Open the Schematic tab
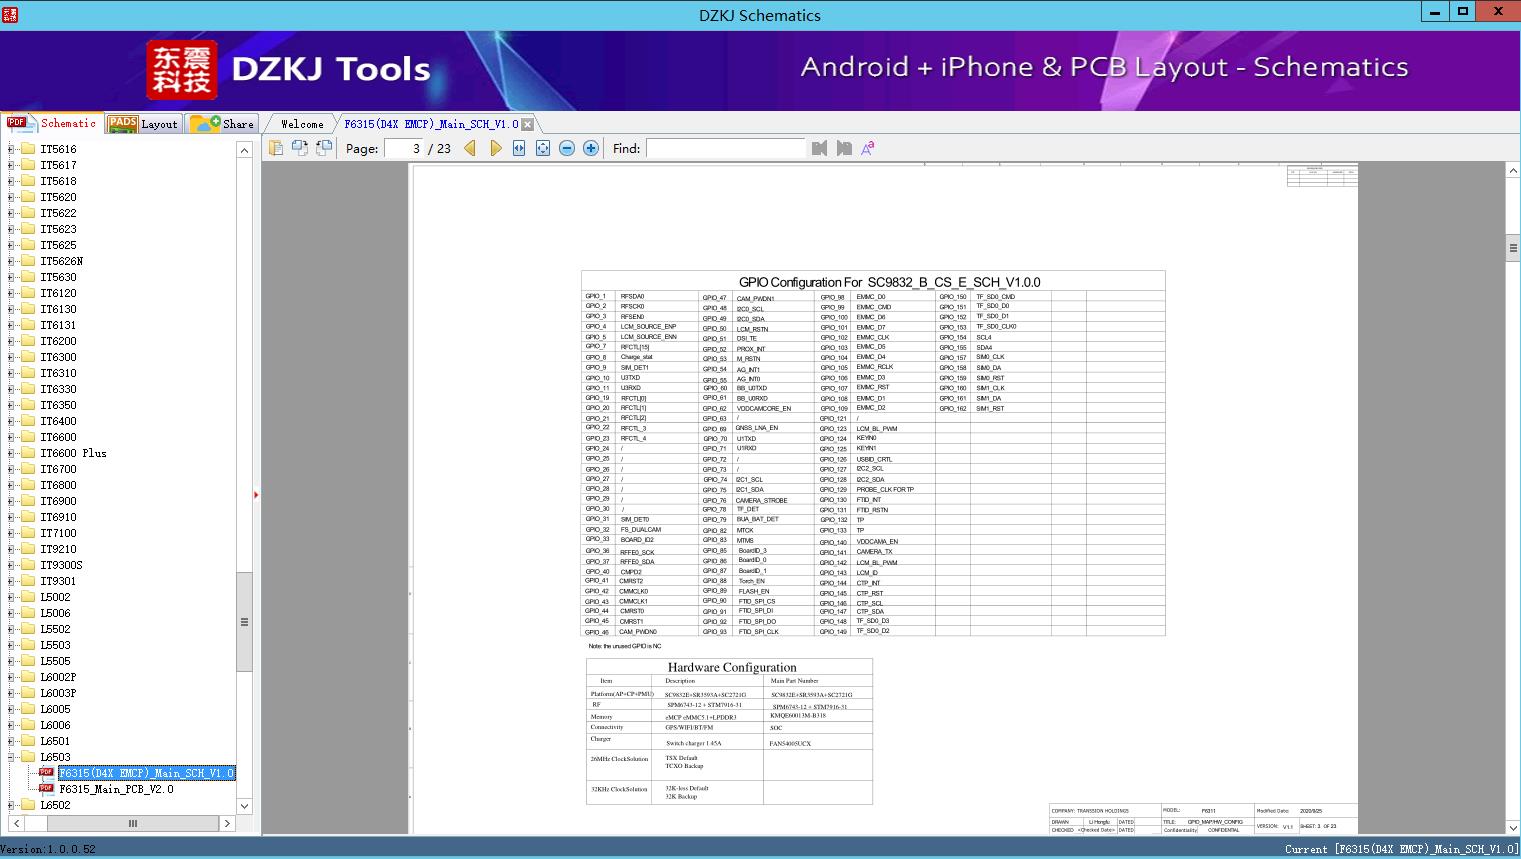The image size is (1521, 859). point(51,123)
